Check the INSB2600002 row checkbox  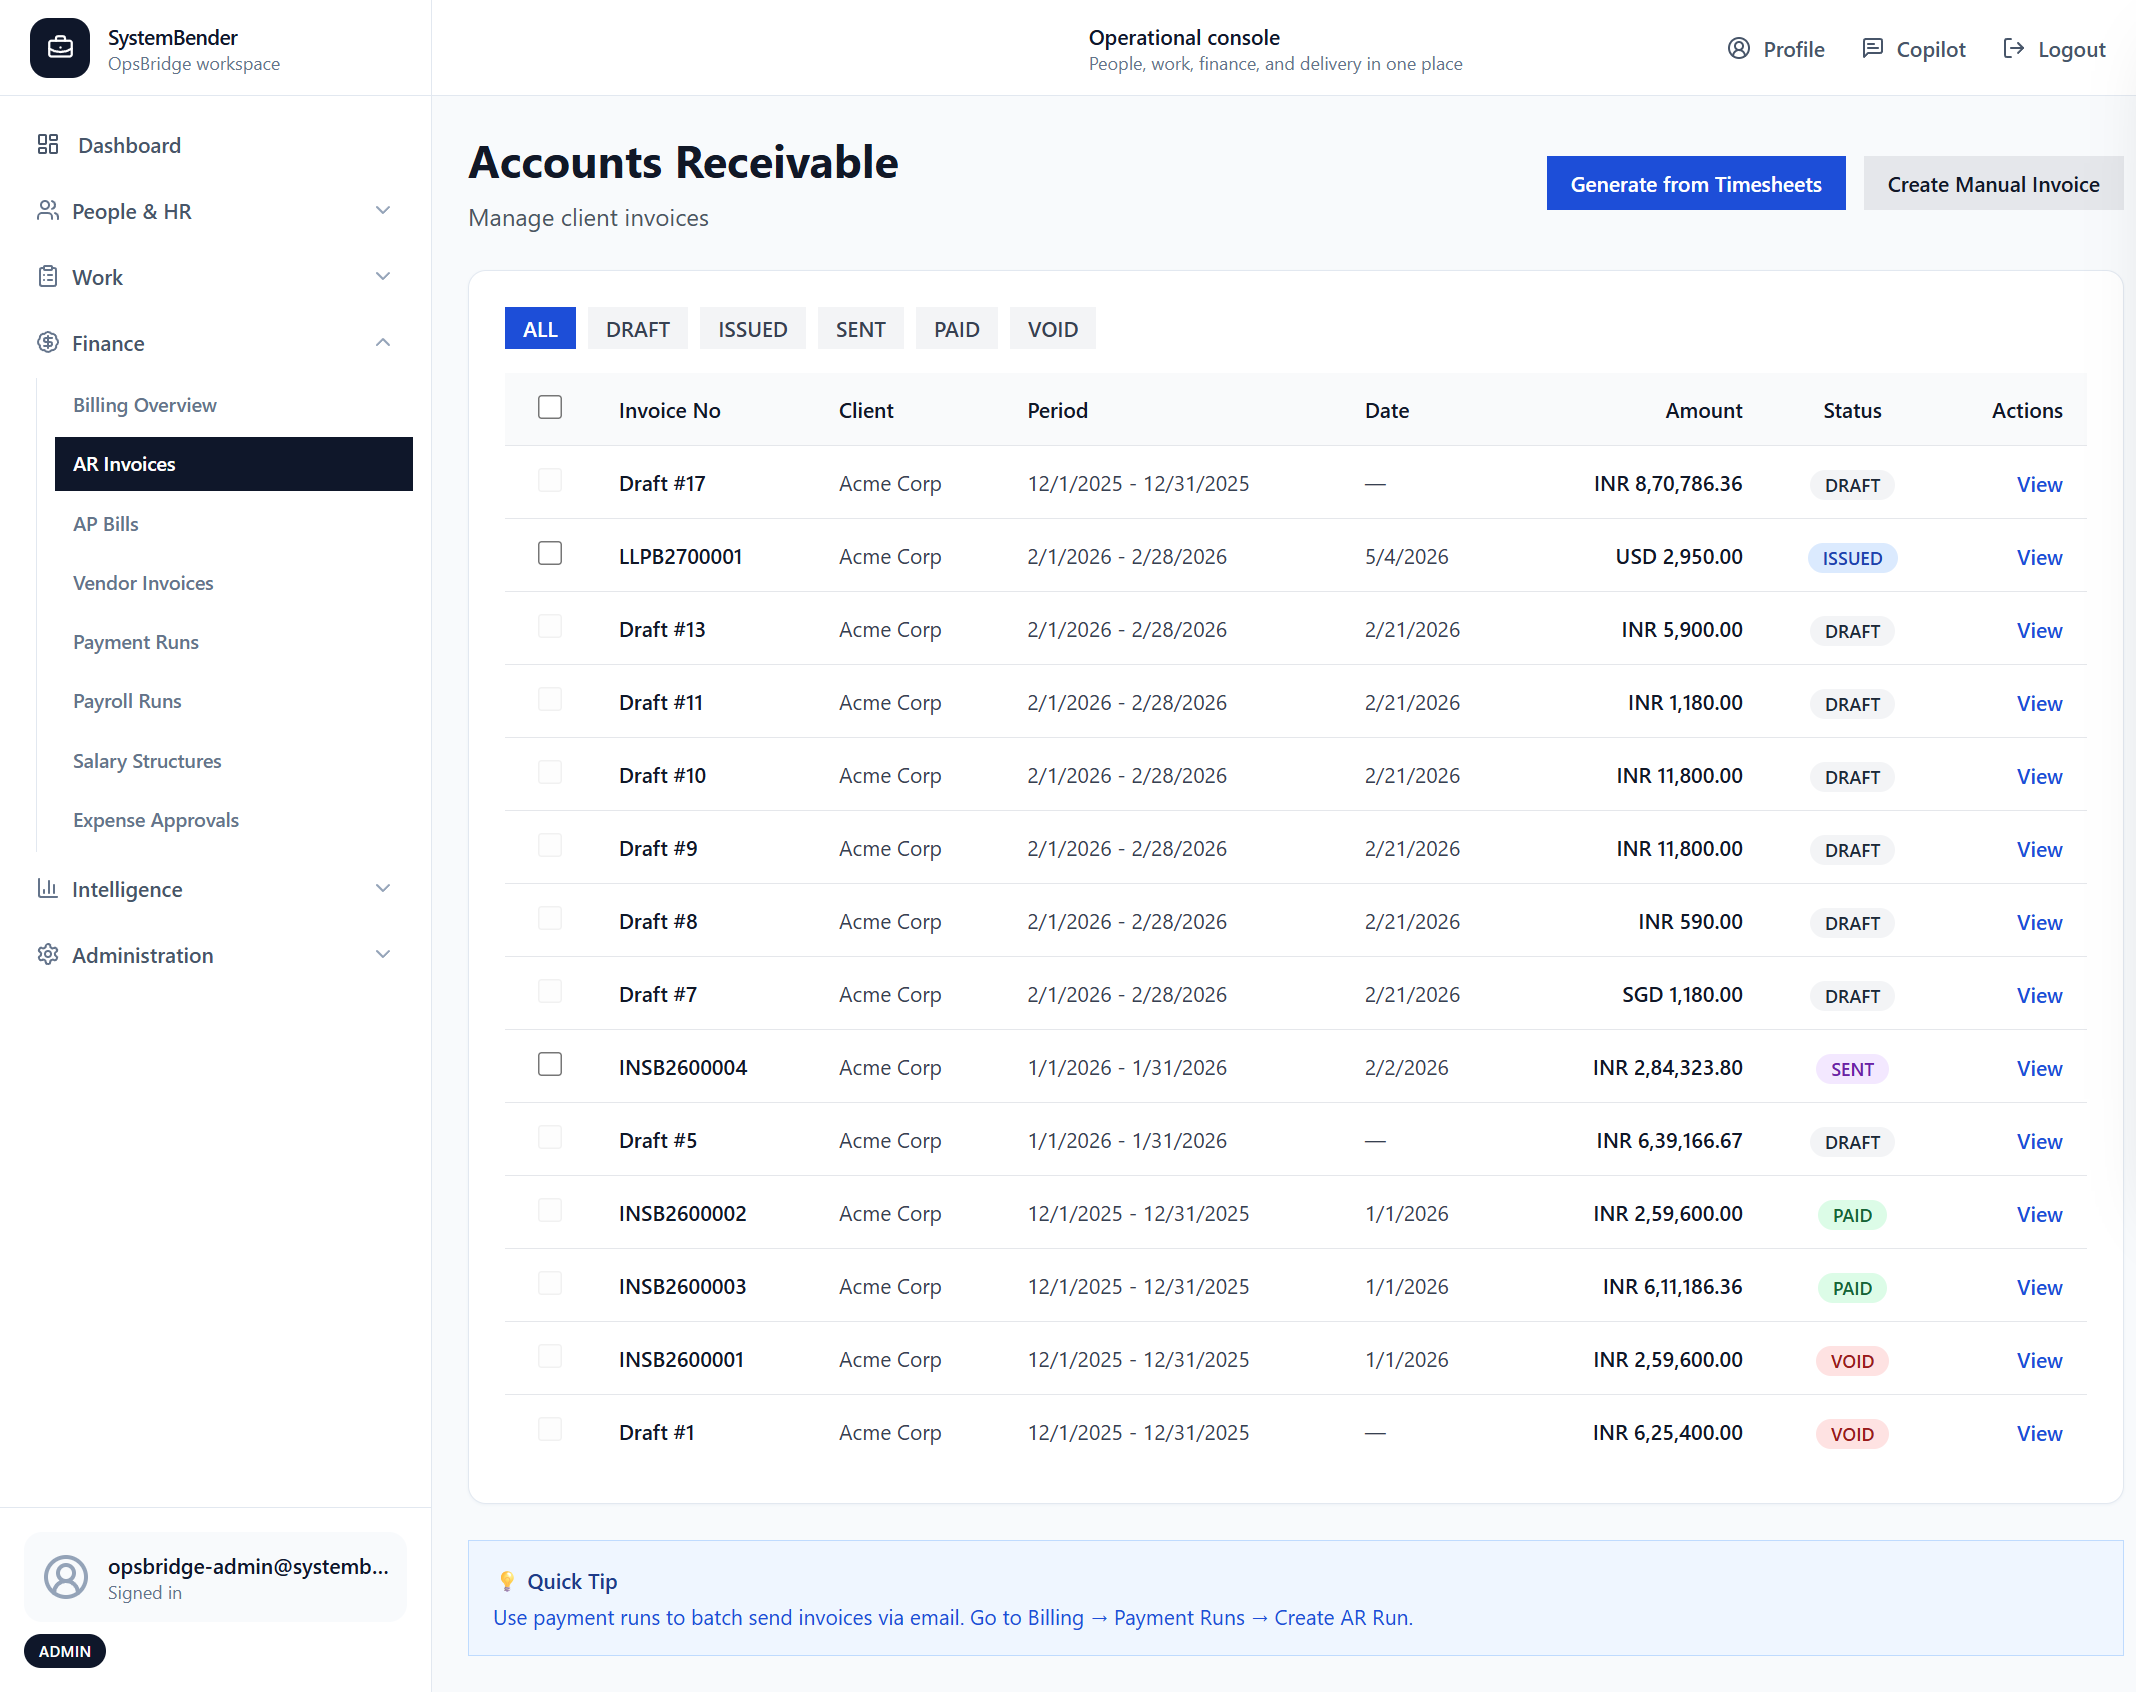550,1210
